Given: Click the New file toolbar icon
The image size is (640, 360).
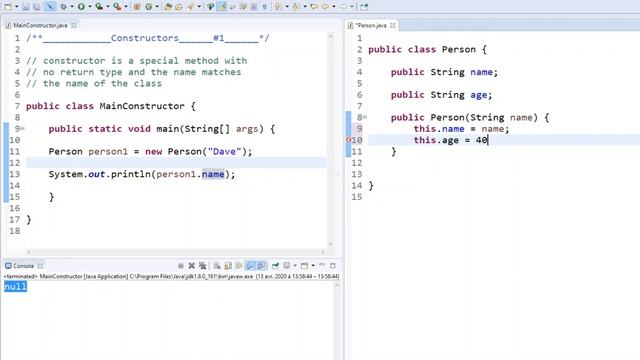Looking at the screenshot, I should (8, 7).
